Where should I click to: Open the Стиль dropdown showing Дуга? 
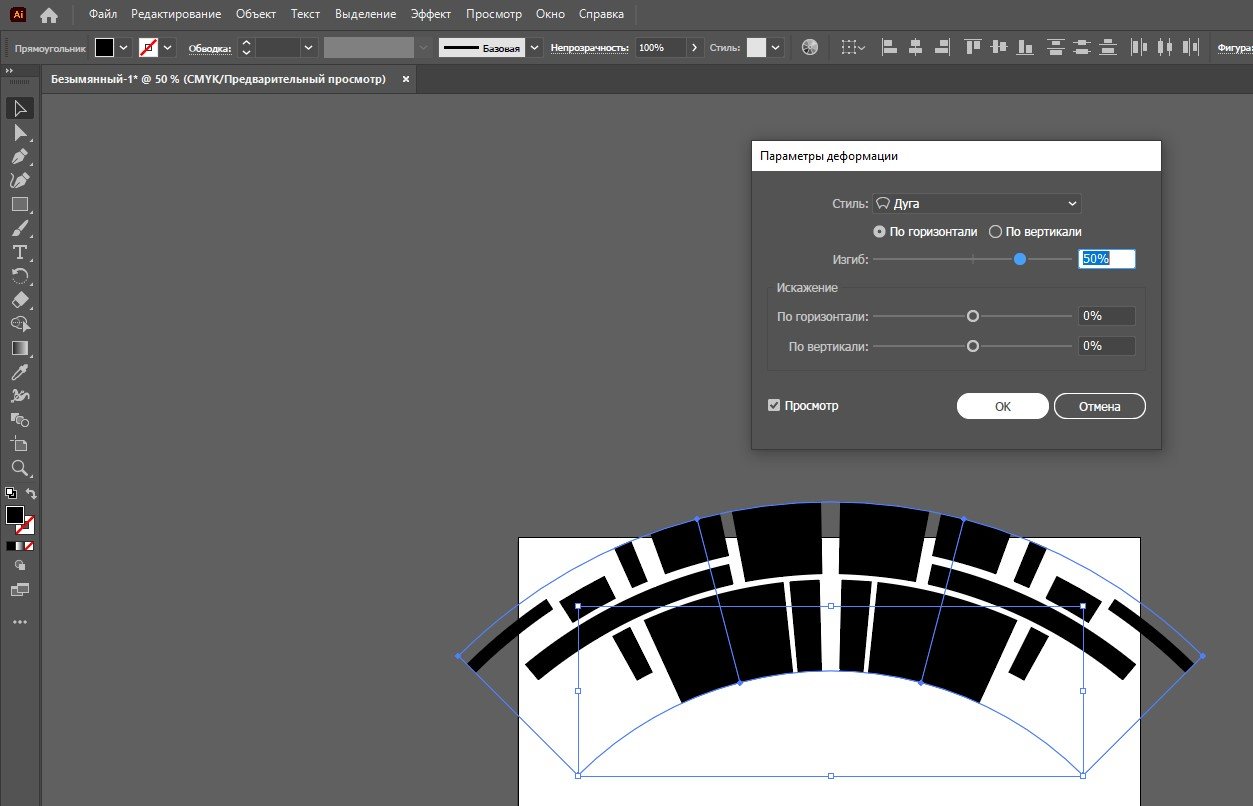pos(977,204)
